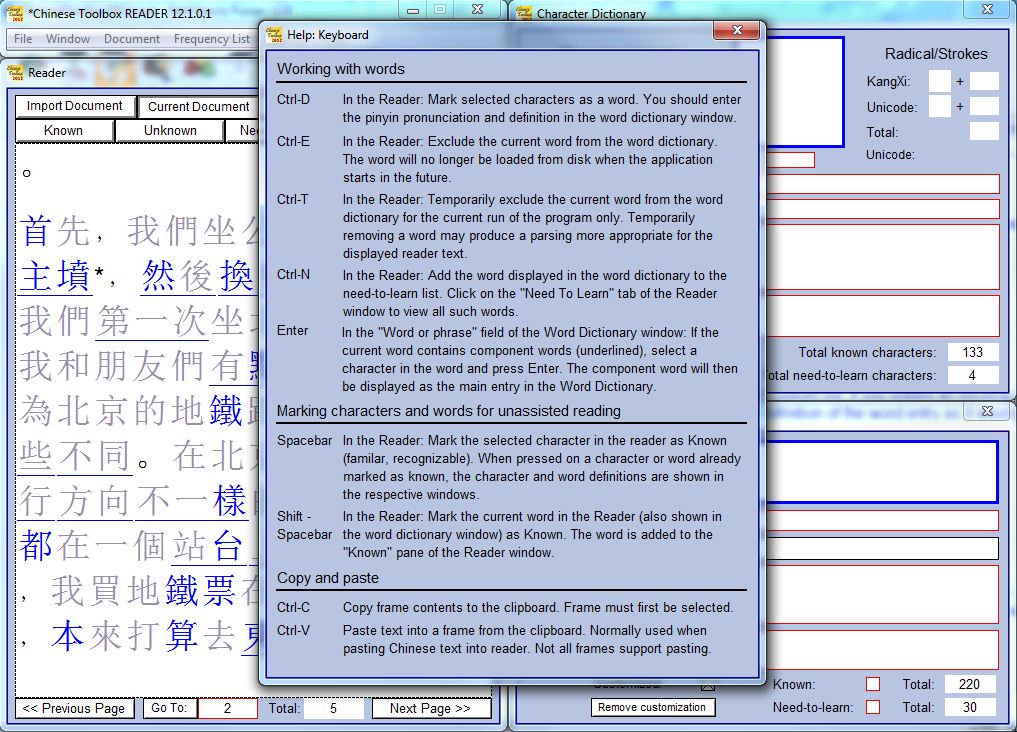Select the word 然後 in Reader text
The width and height of the screenshot is (1017, 732).
click(x=178, y=276)
